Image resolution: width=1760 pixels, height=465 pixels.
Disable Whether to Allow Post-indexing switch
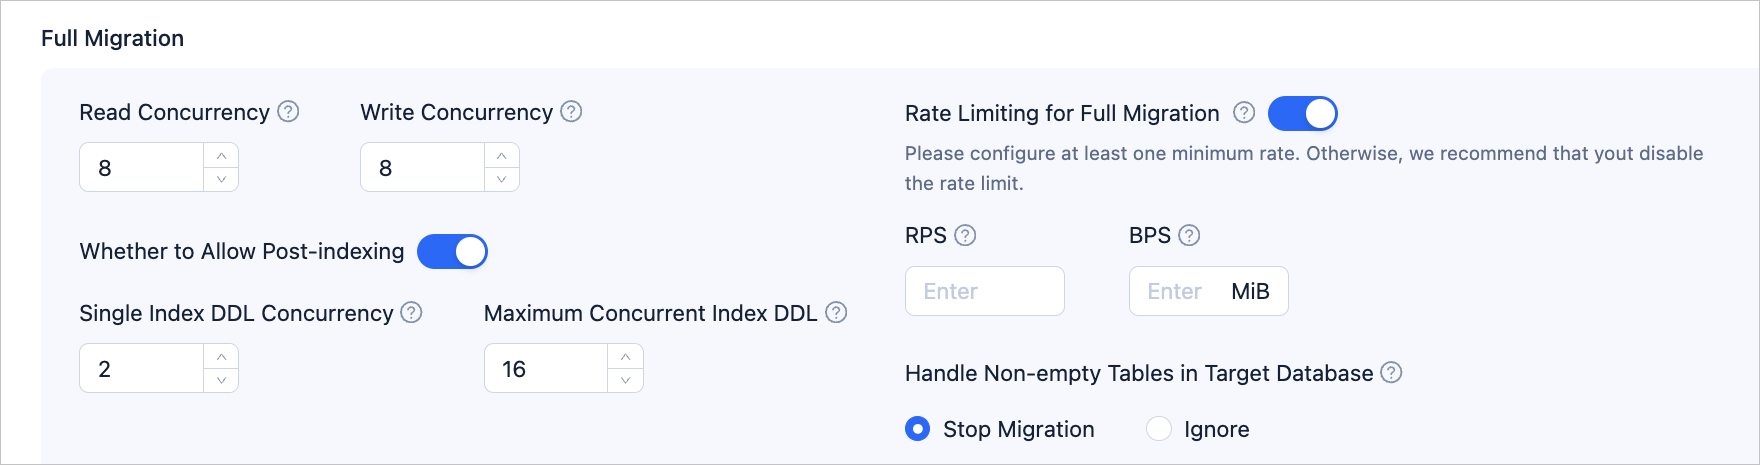[x=452, y=252]
